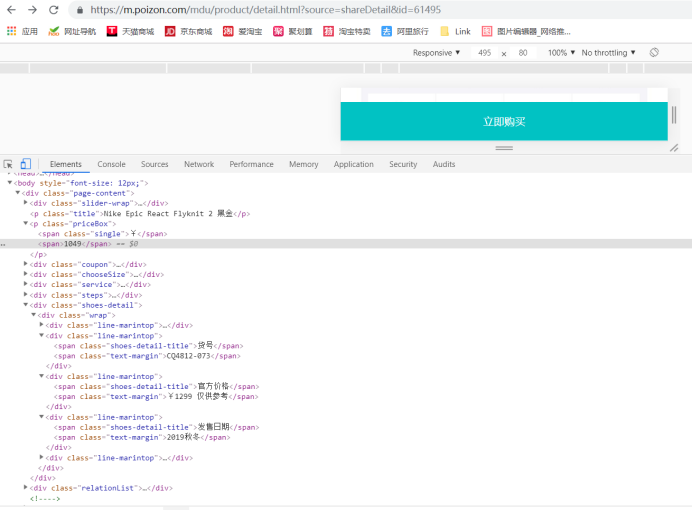The image size is (692, 510).
Task: Click the viewport right side resize handle
Action: tap(674, 115)
